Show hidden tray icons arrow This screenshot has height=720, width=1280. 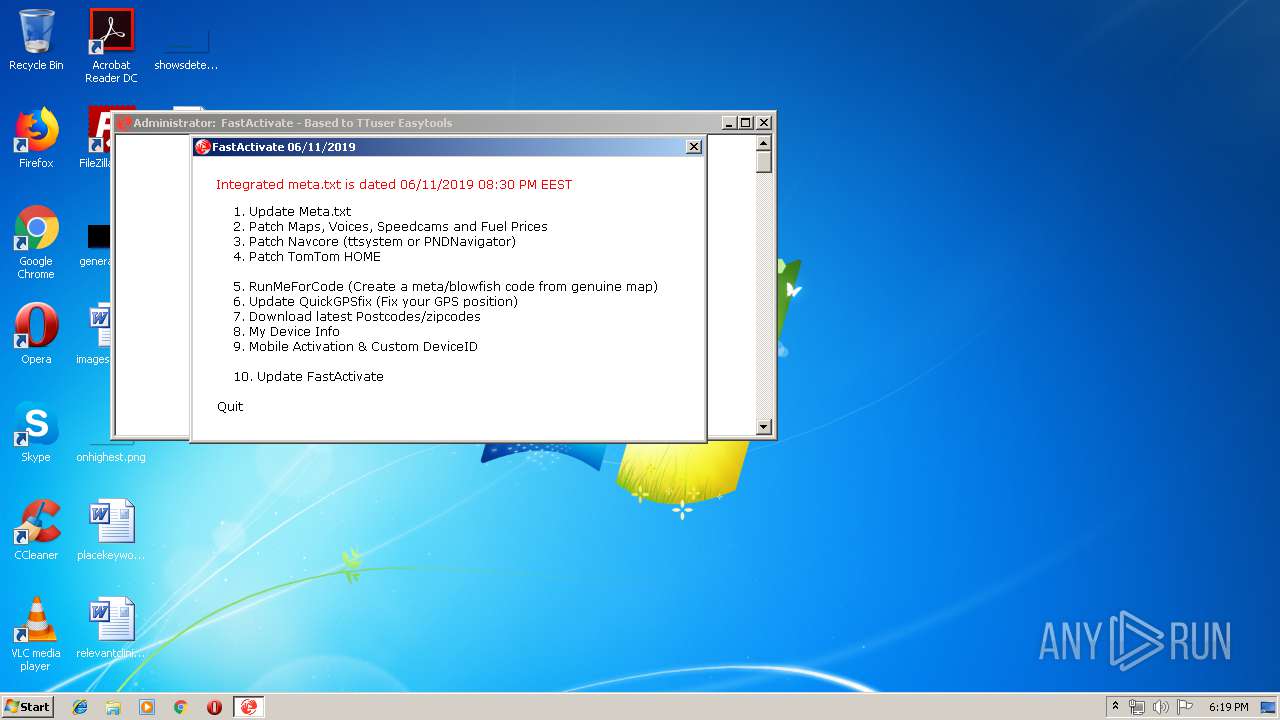coord(1115,707)
